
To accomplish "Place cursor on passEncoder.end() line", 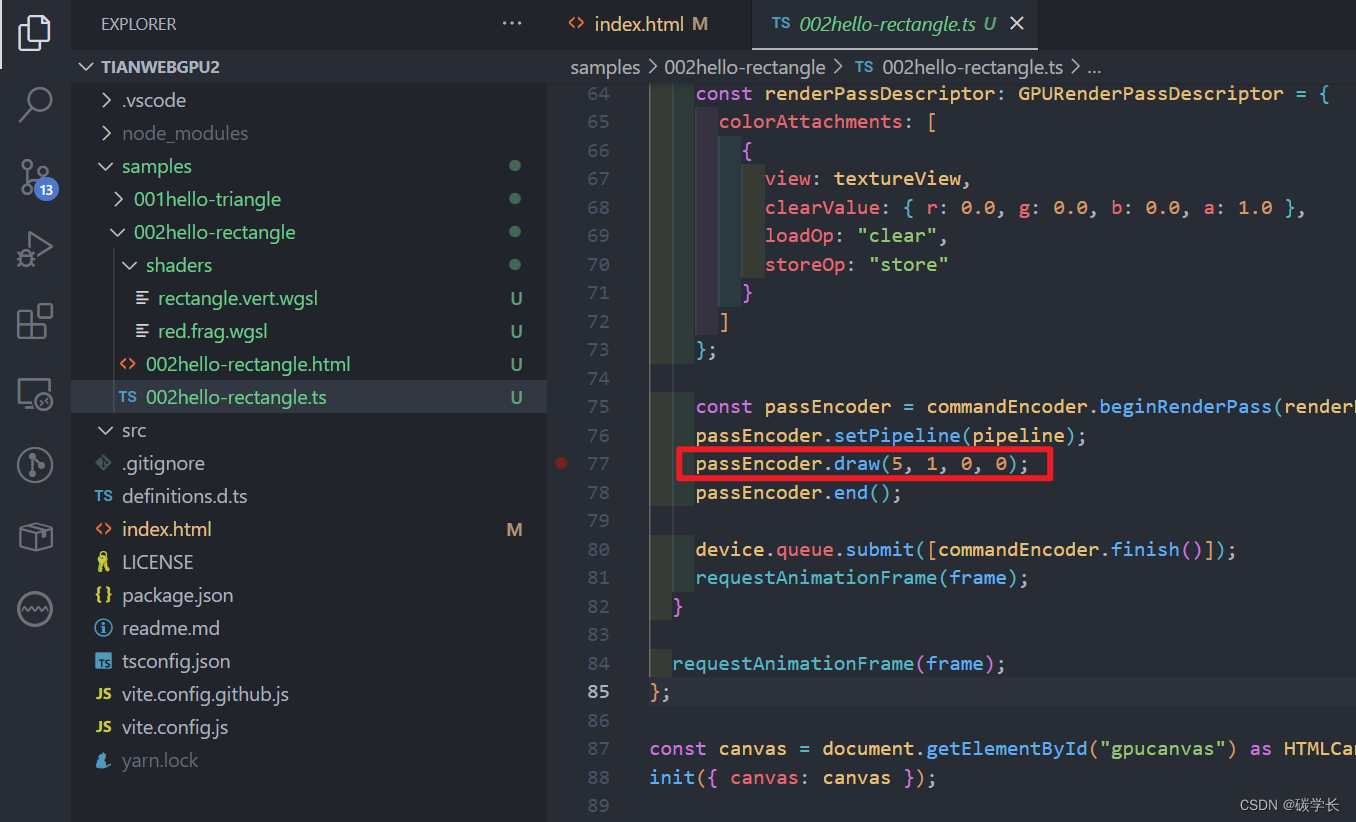I will pyautogui.click(x=798, y=493).
